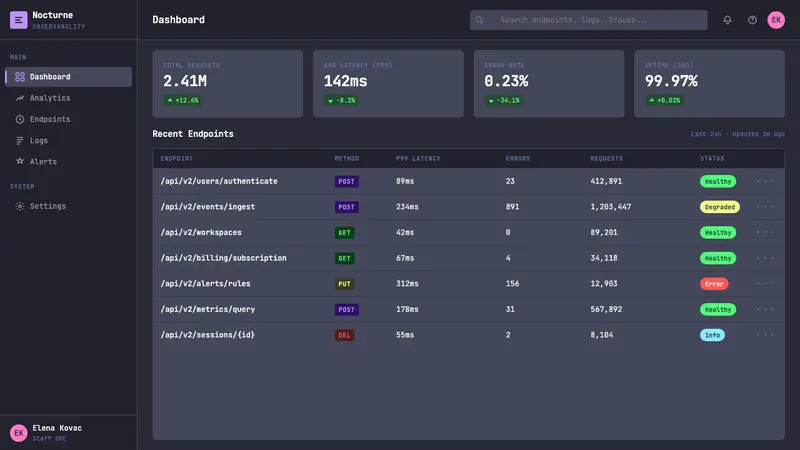Click the Info status badge
Image resolution: width=800 pixels, height=450 pixels.
[712, 335]
